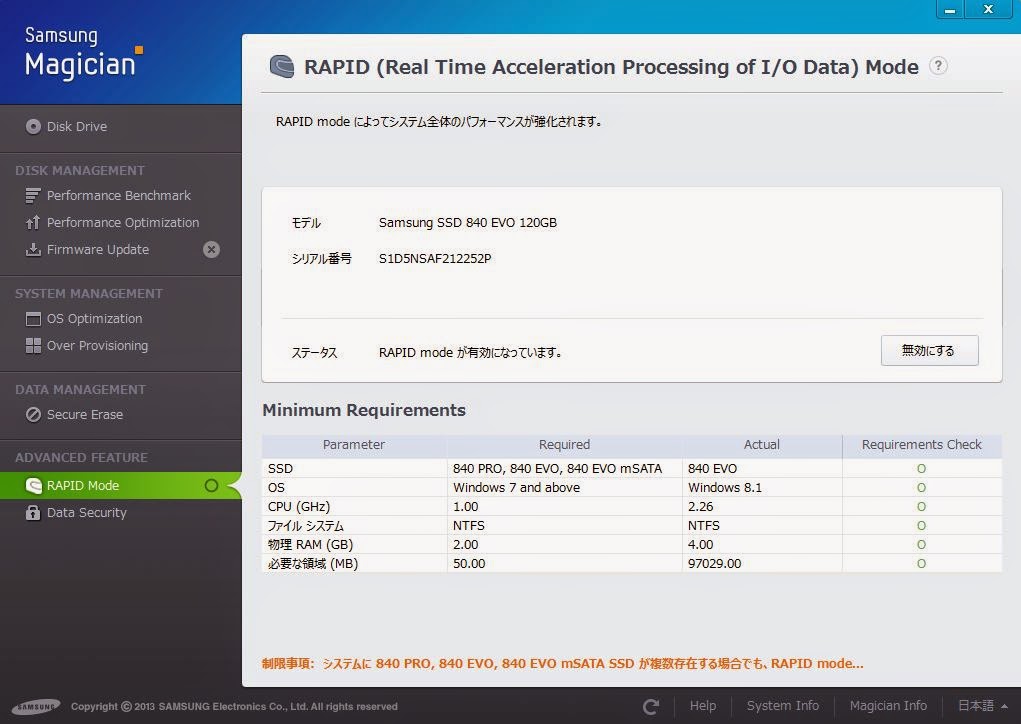This screenshot has height=724, width=1021.
Task: Select Over Provisioning in sidebar
Action: tap(98, 346)
